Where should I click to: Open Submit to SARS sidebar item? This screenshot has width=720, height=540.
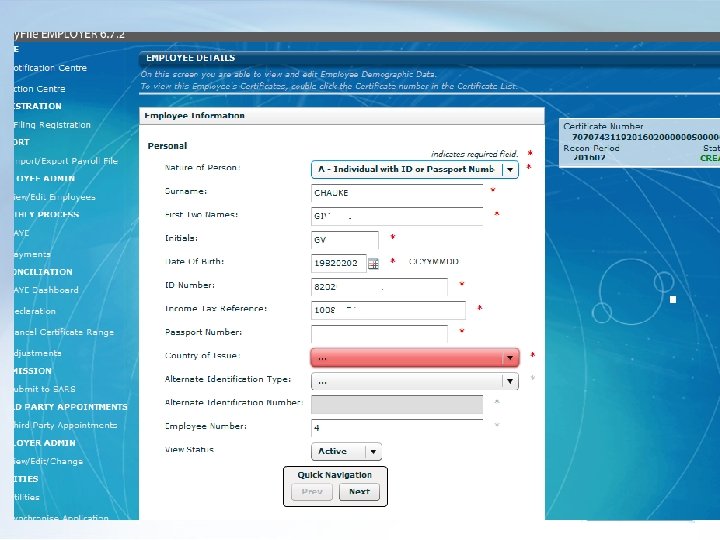point(45,389)
